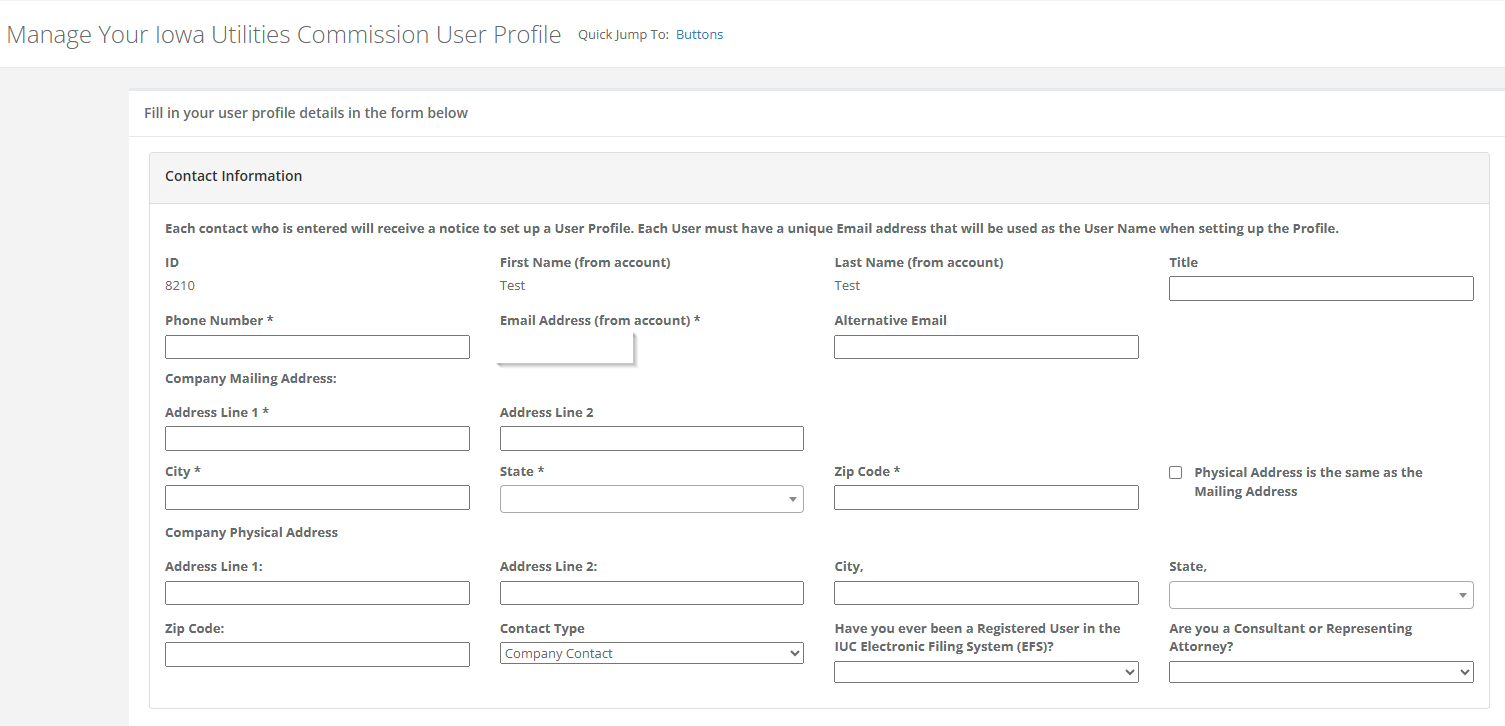
Task: Focus the mailing Zip Code field
Action: (986, 498)
